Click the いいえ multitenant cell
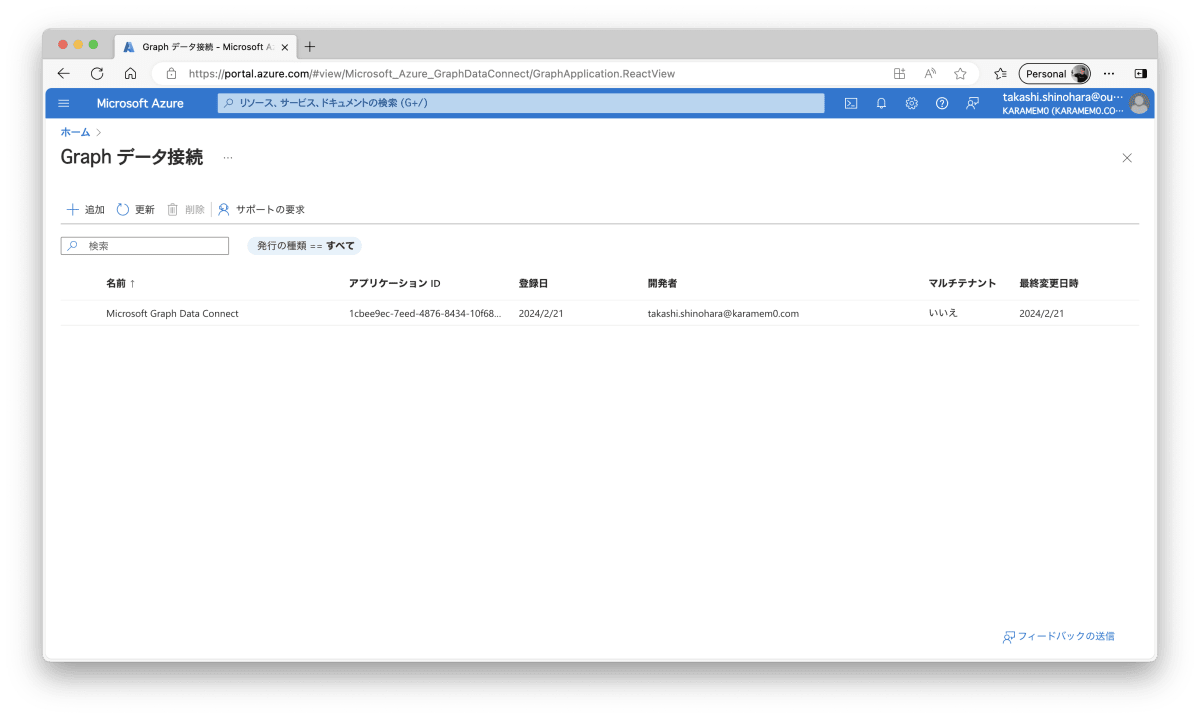This screenshot has height=718, width=1200. tap(943, 313)
